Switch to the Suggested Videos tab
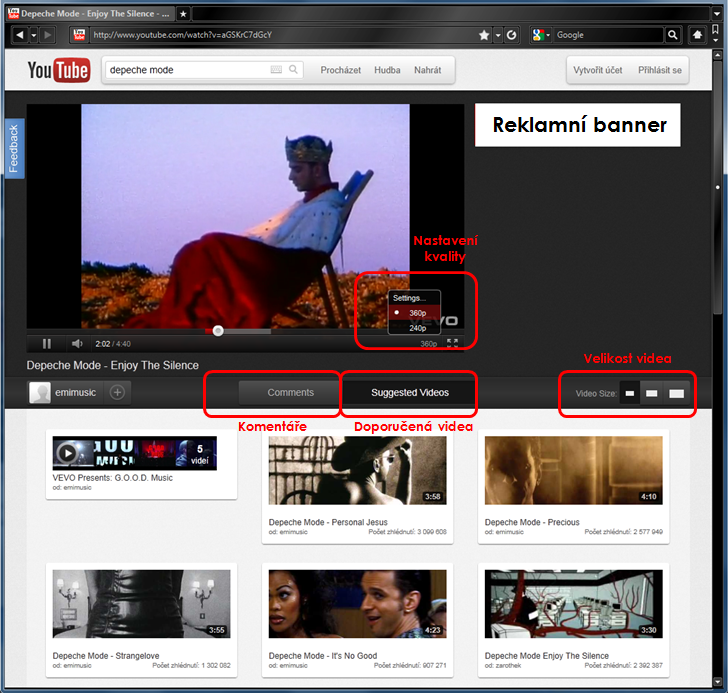728x693 pixels. click(409, 392)
